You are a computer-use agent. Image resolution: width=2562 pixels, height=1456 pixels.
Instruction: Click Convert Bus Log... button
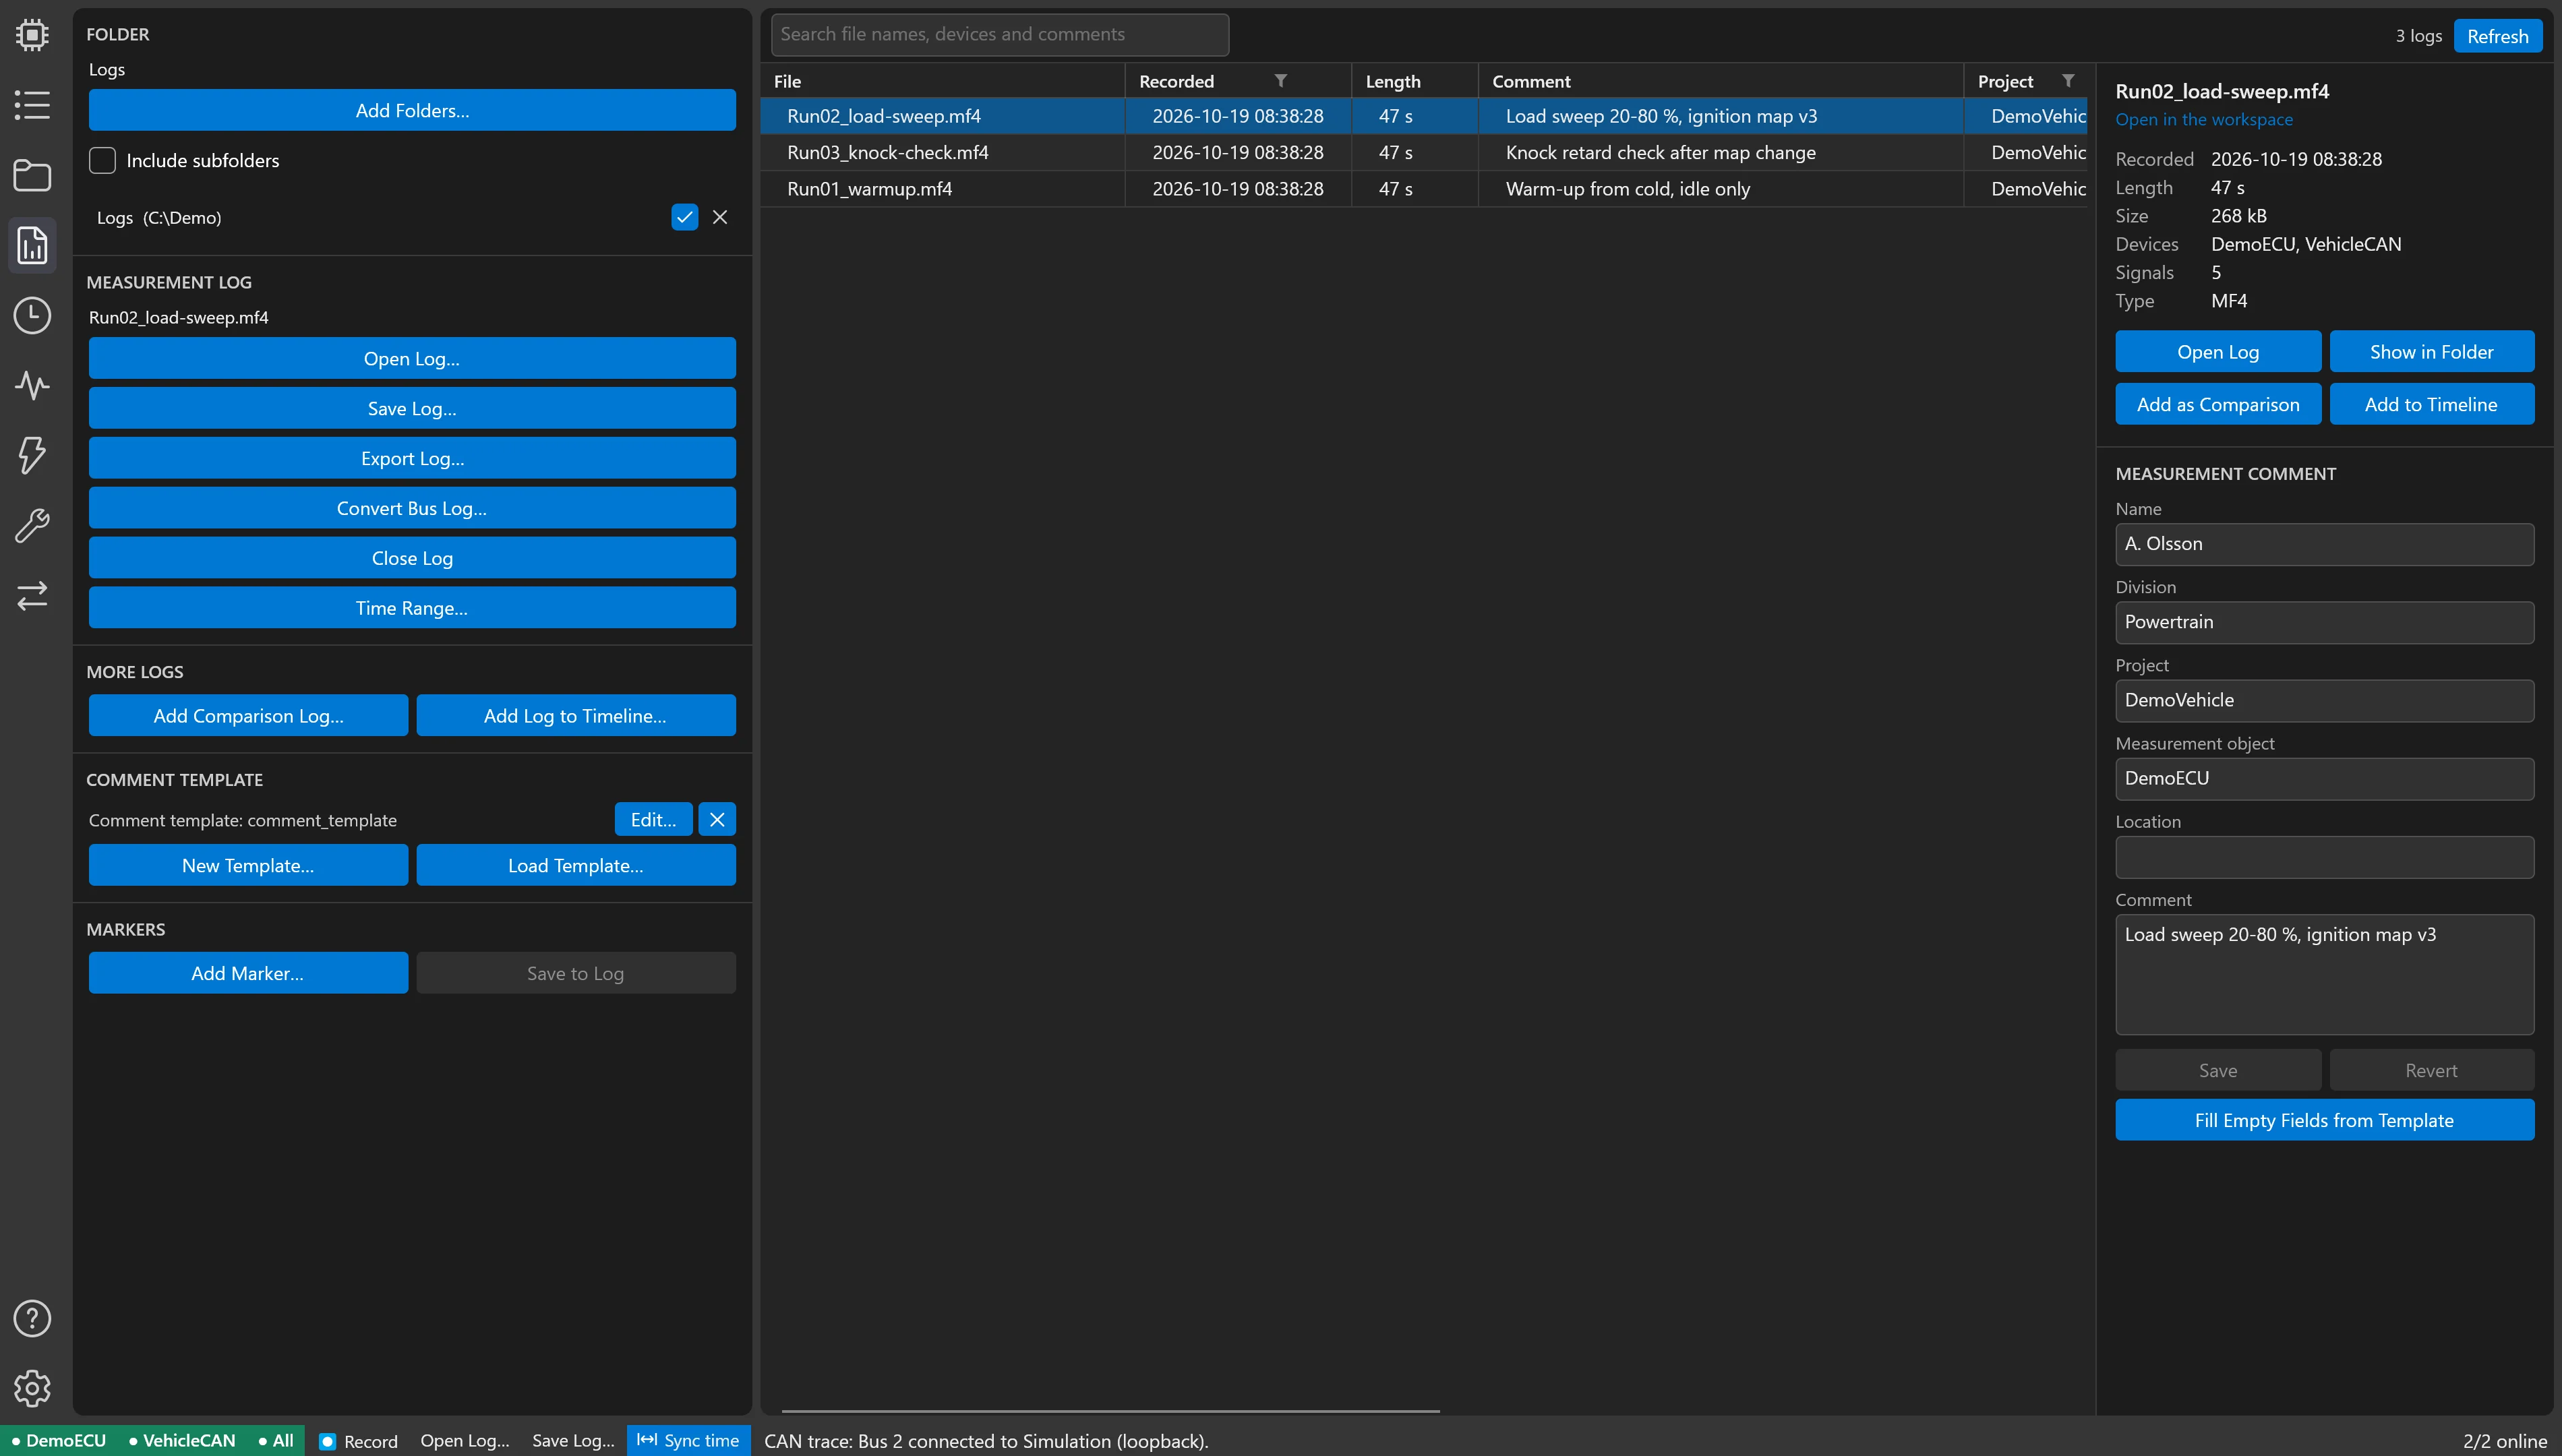coord(412,508)
